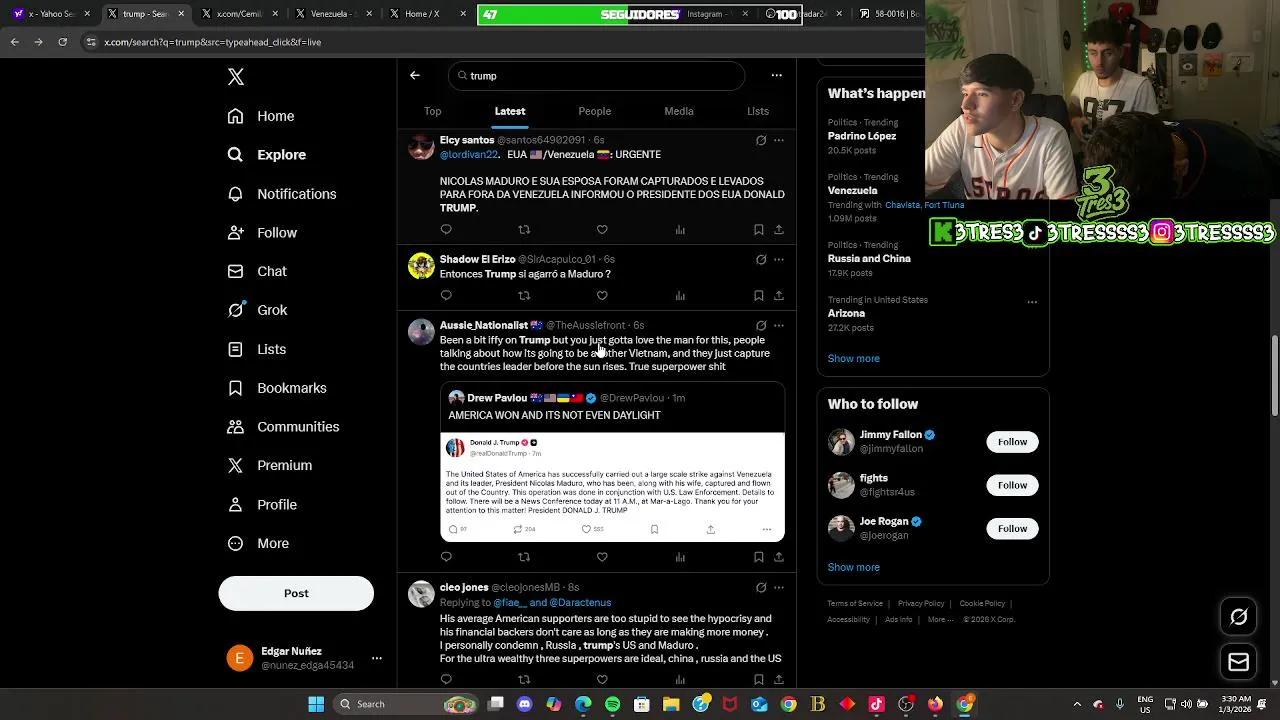Click Grok icon on Aussie_Nationalist post
1280x720 pixels.
coord(761,326)
